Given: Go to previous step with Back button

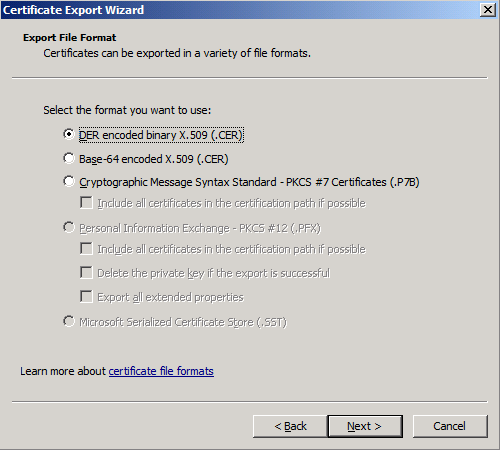Looking at the screenshot, I should tap(290, 426).
